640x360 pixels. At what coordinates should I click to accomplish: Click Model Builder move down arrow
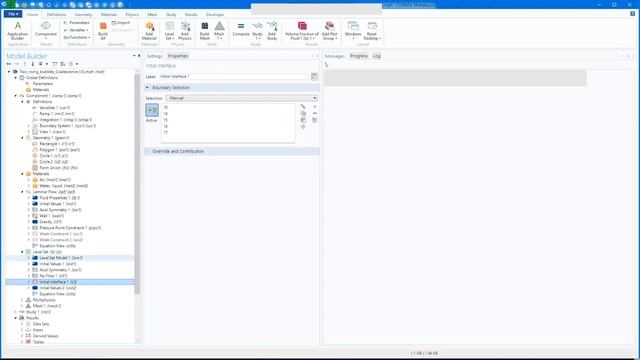tap(33, 64)
